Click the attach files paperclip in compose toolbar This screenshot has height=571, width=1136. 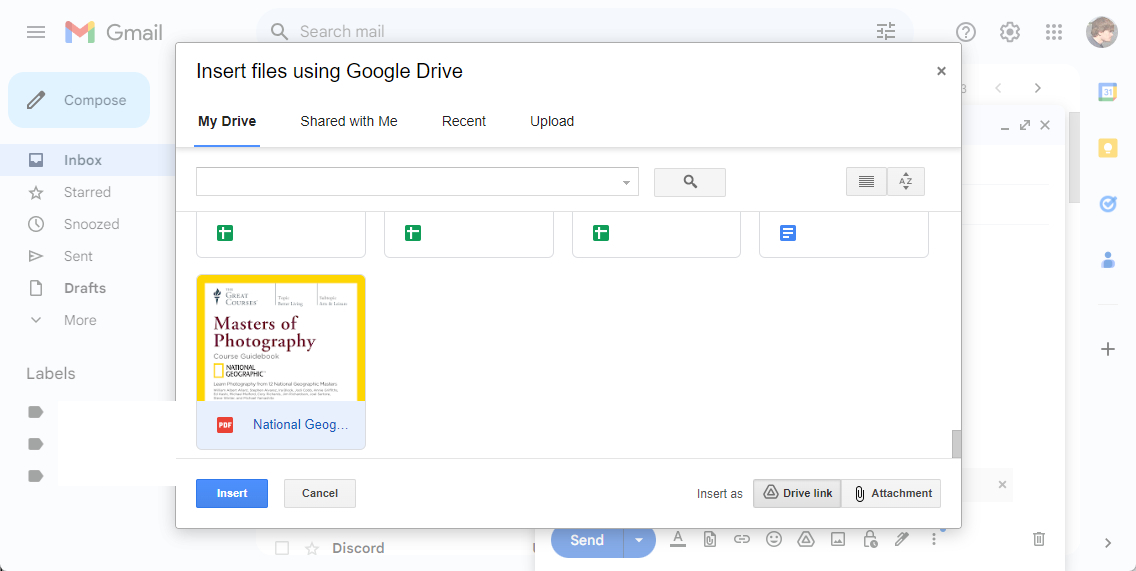(x=710, y=539)
